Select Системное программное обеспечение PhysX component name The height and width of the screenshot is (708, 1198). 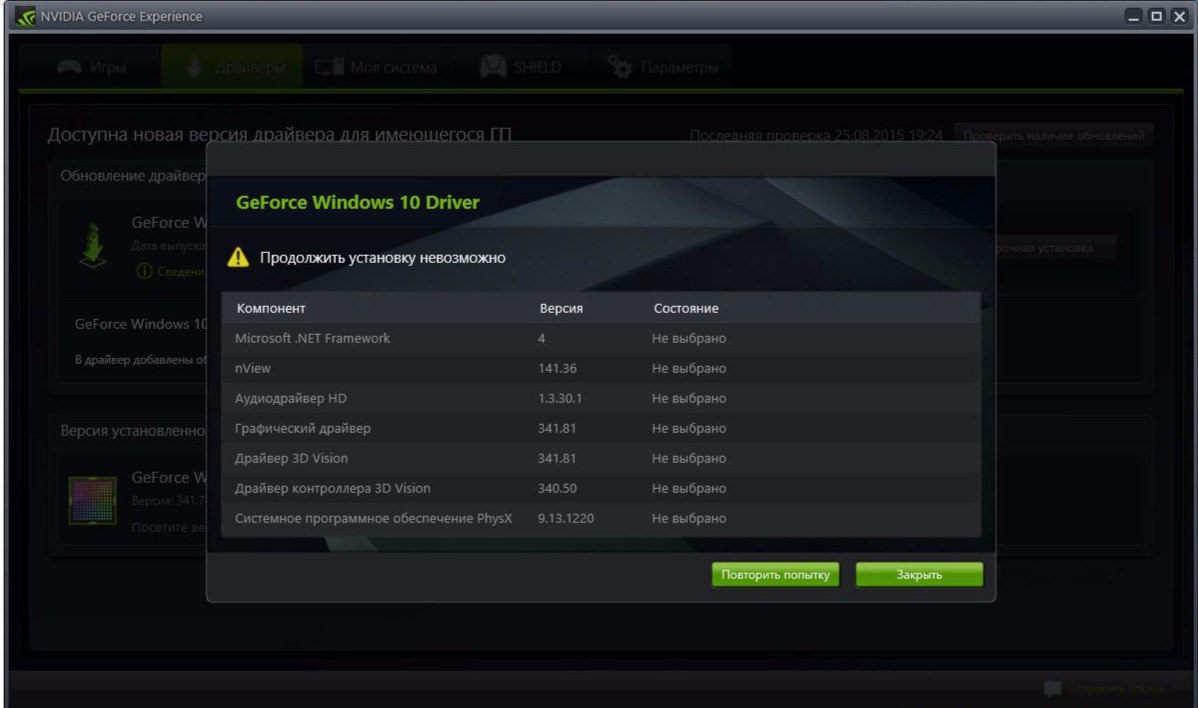coord(374,519)
